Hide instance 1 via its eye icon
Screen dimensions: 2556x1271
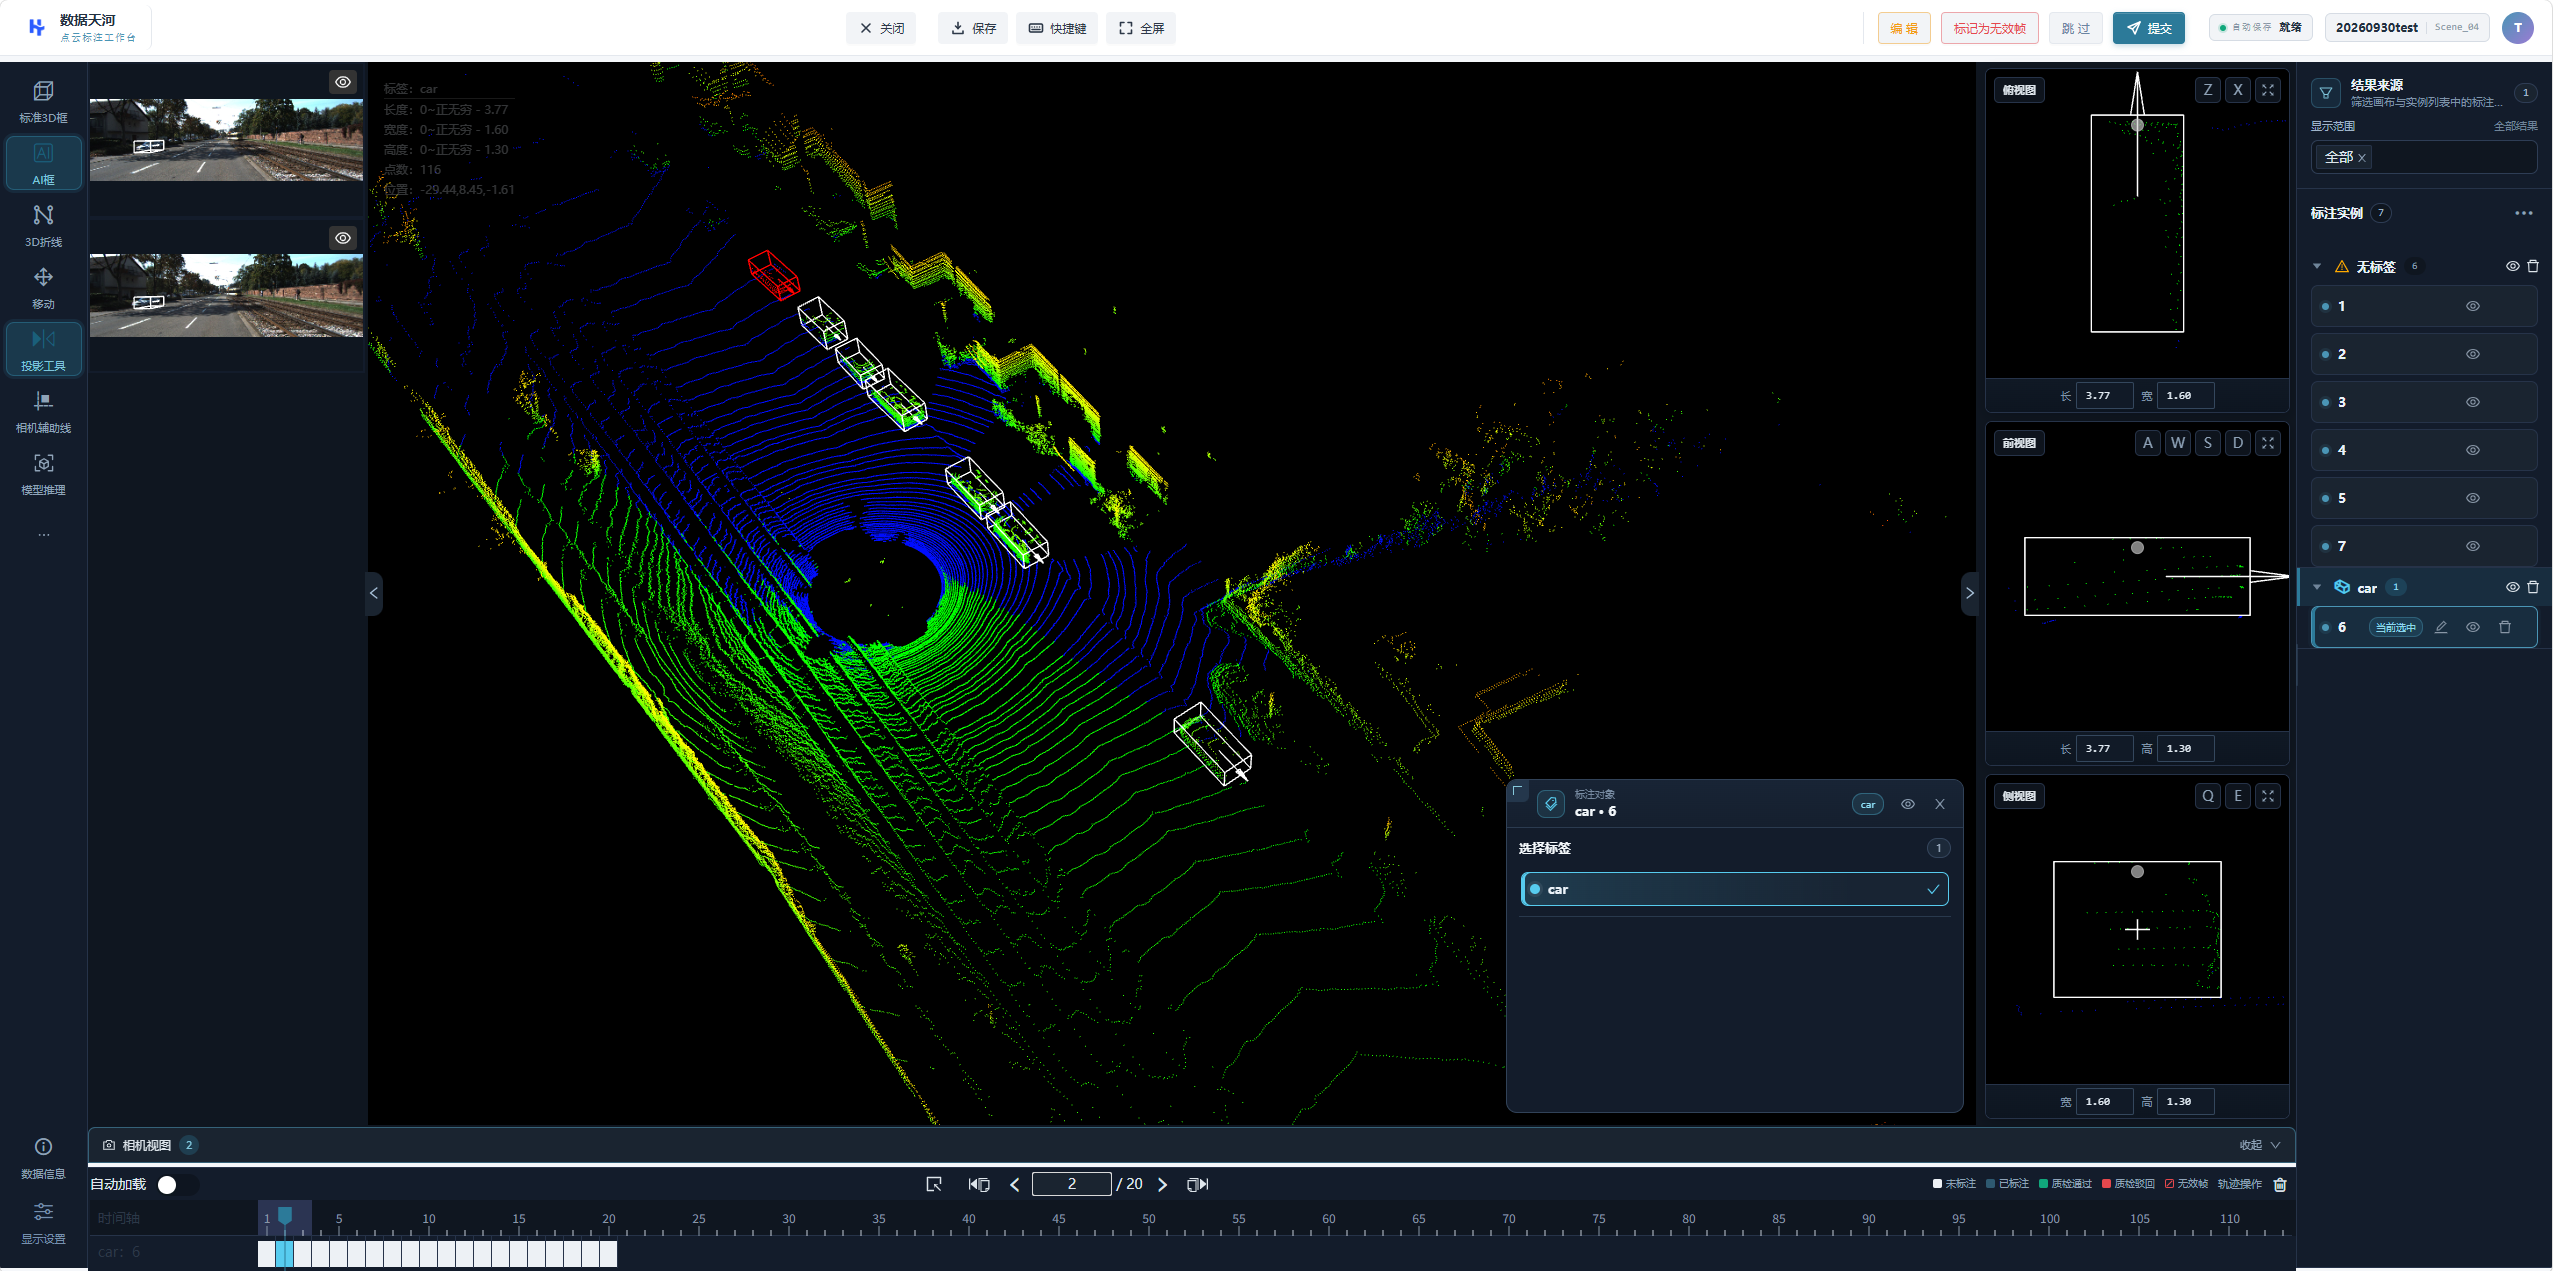click(2473, 306)
